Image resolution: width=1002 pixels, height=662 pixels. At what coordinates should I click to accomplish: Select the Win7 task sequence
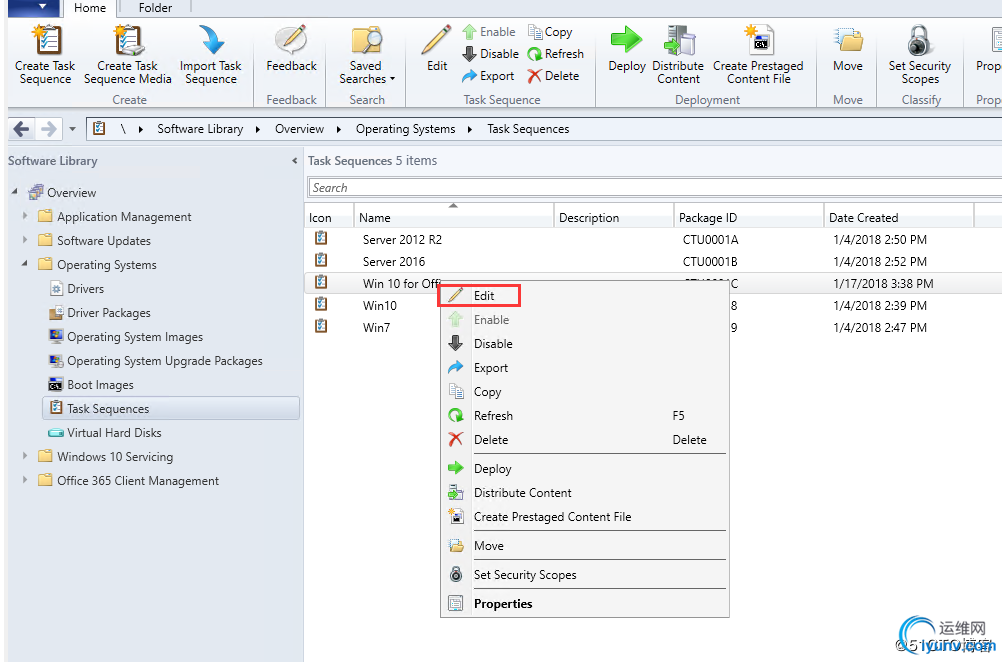tap(376, 328)
